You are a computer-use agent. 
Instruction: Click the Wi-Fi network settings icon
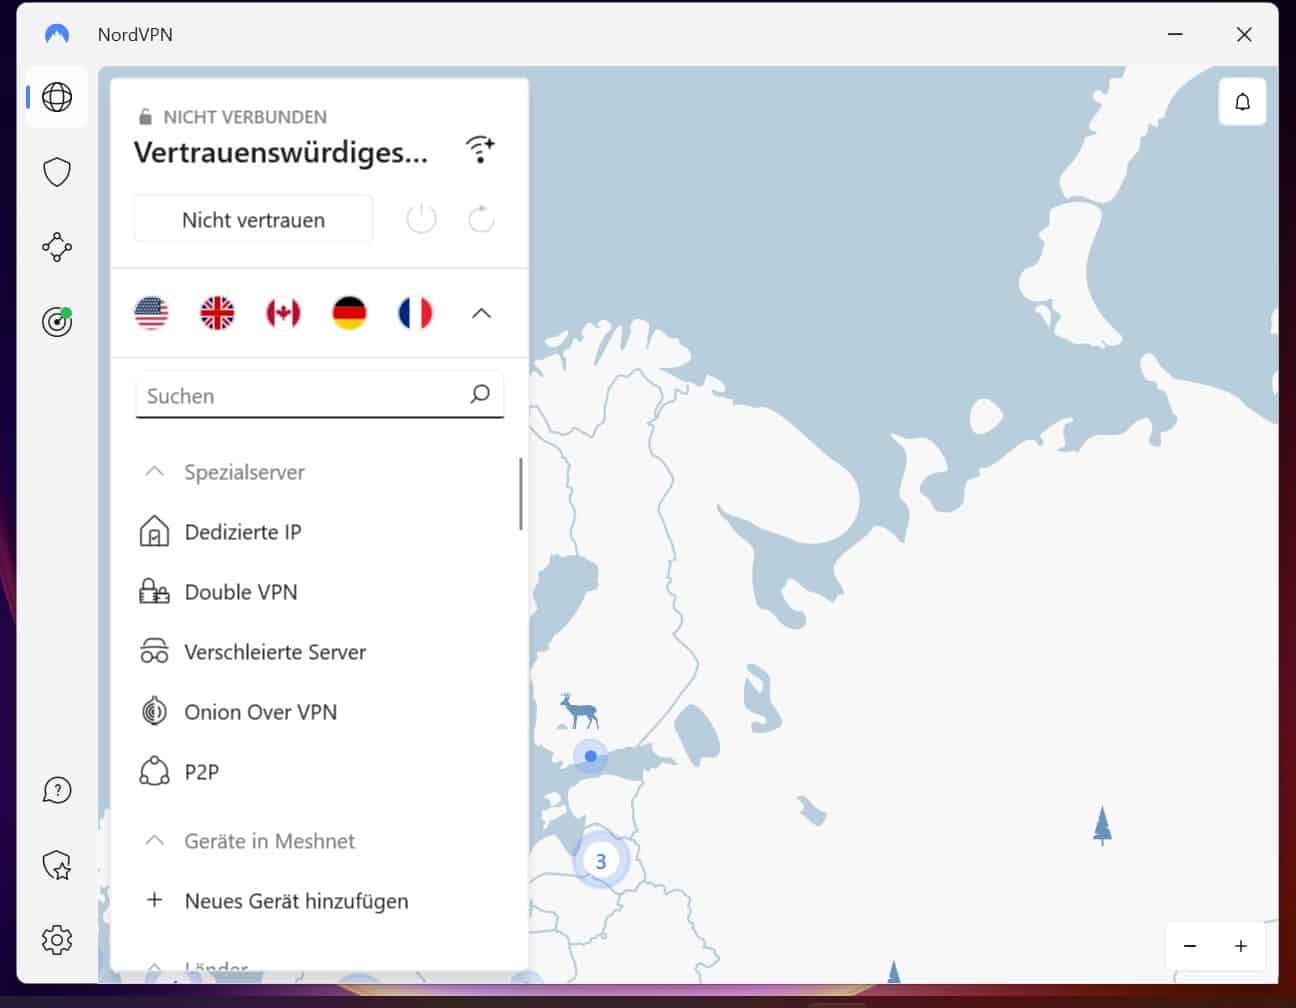point(480,150)
